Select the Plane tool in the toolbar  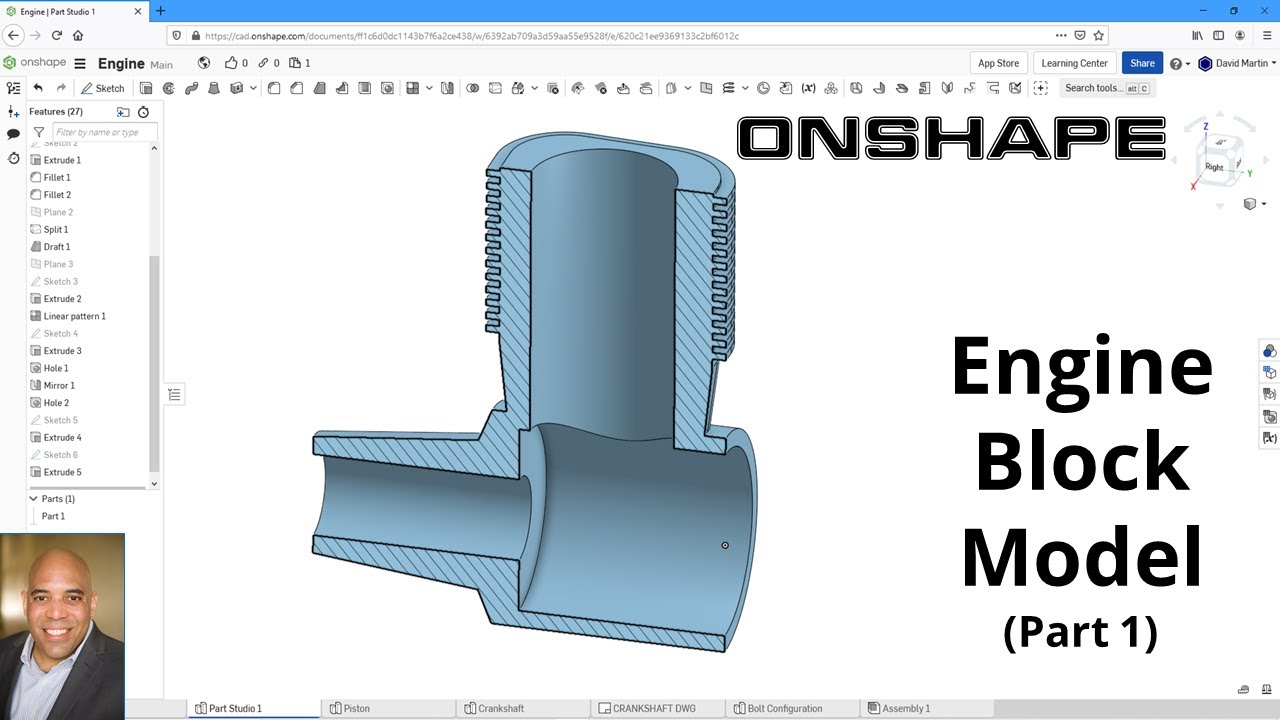706,88
